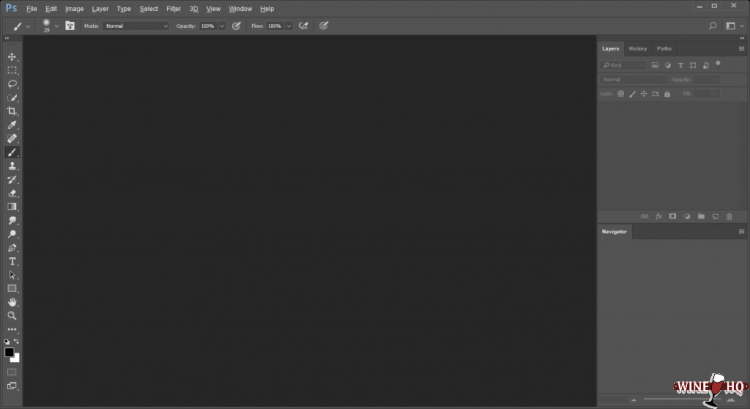Select the Hand tool

tap(12, 302)
